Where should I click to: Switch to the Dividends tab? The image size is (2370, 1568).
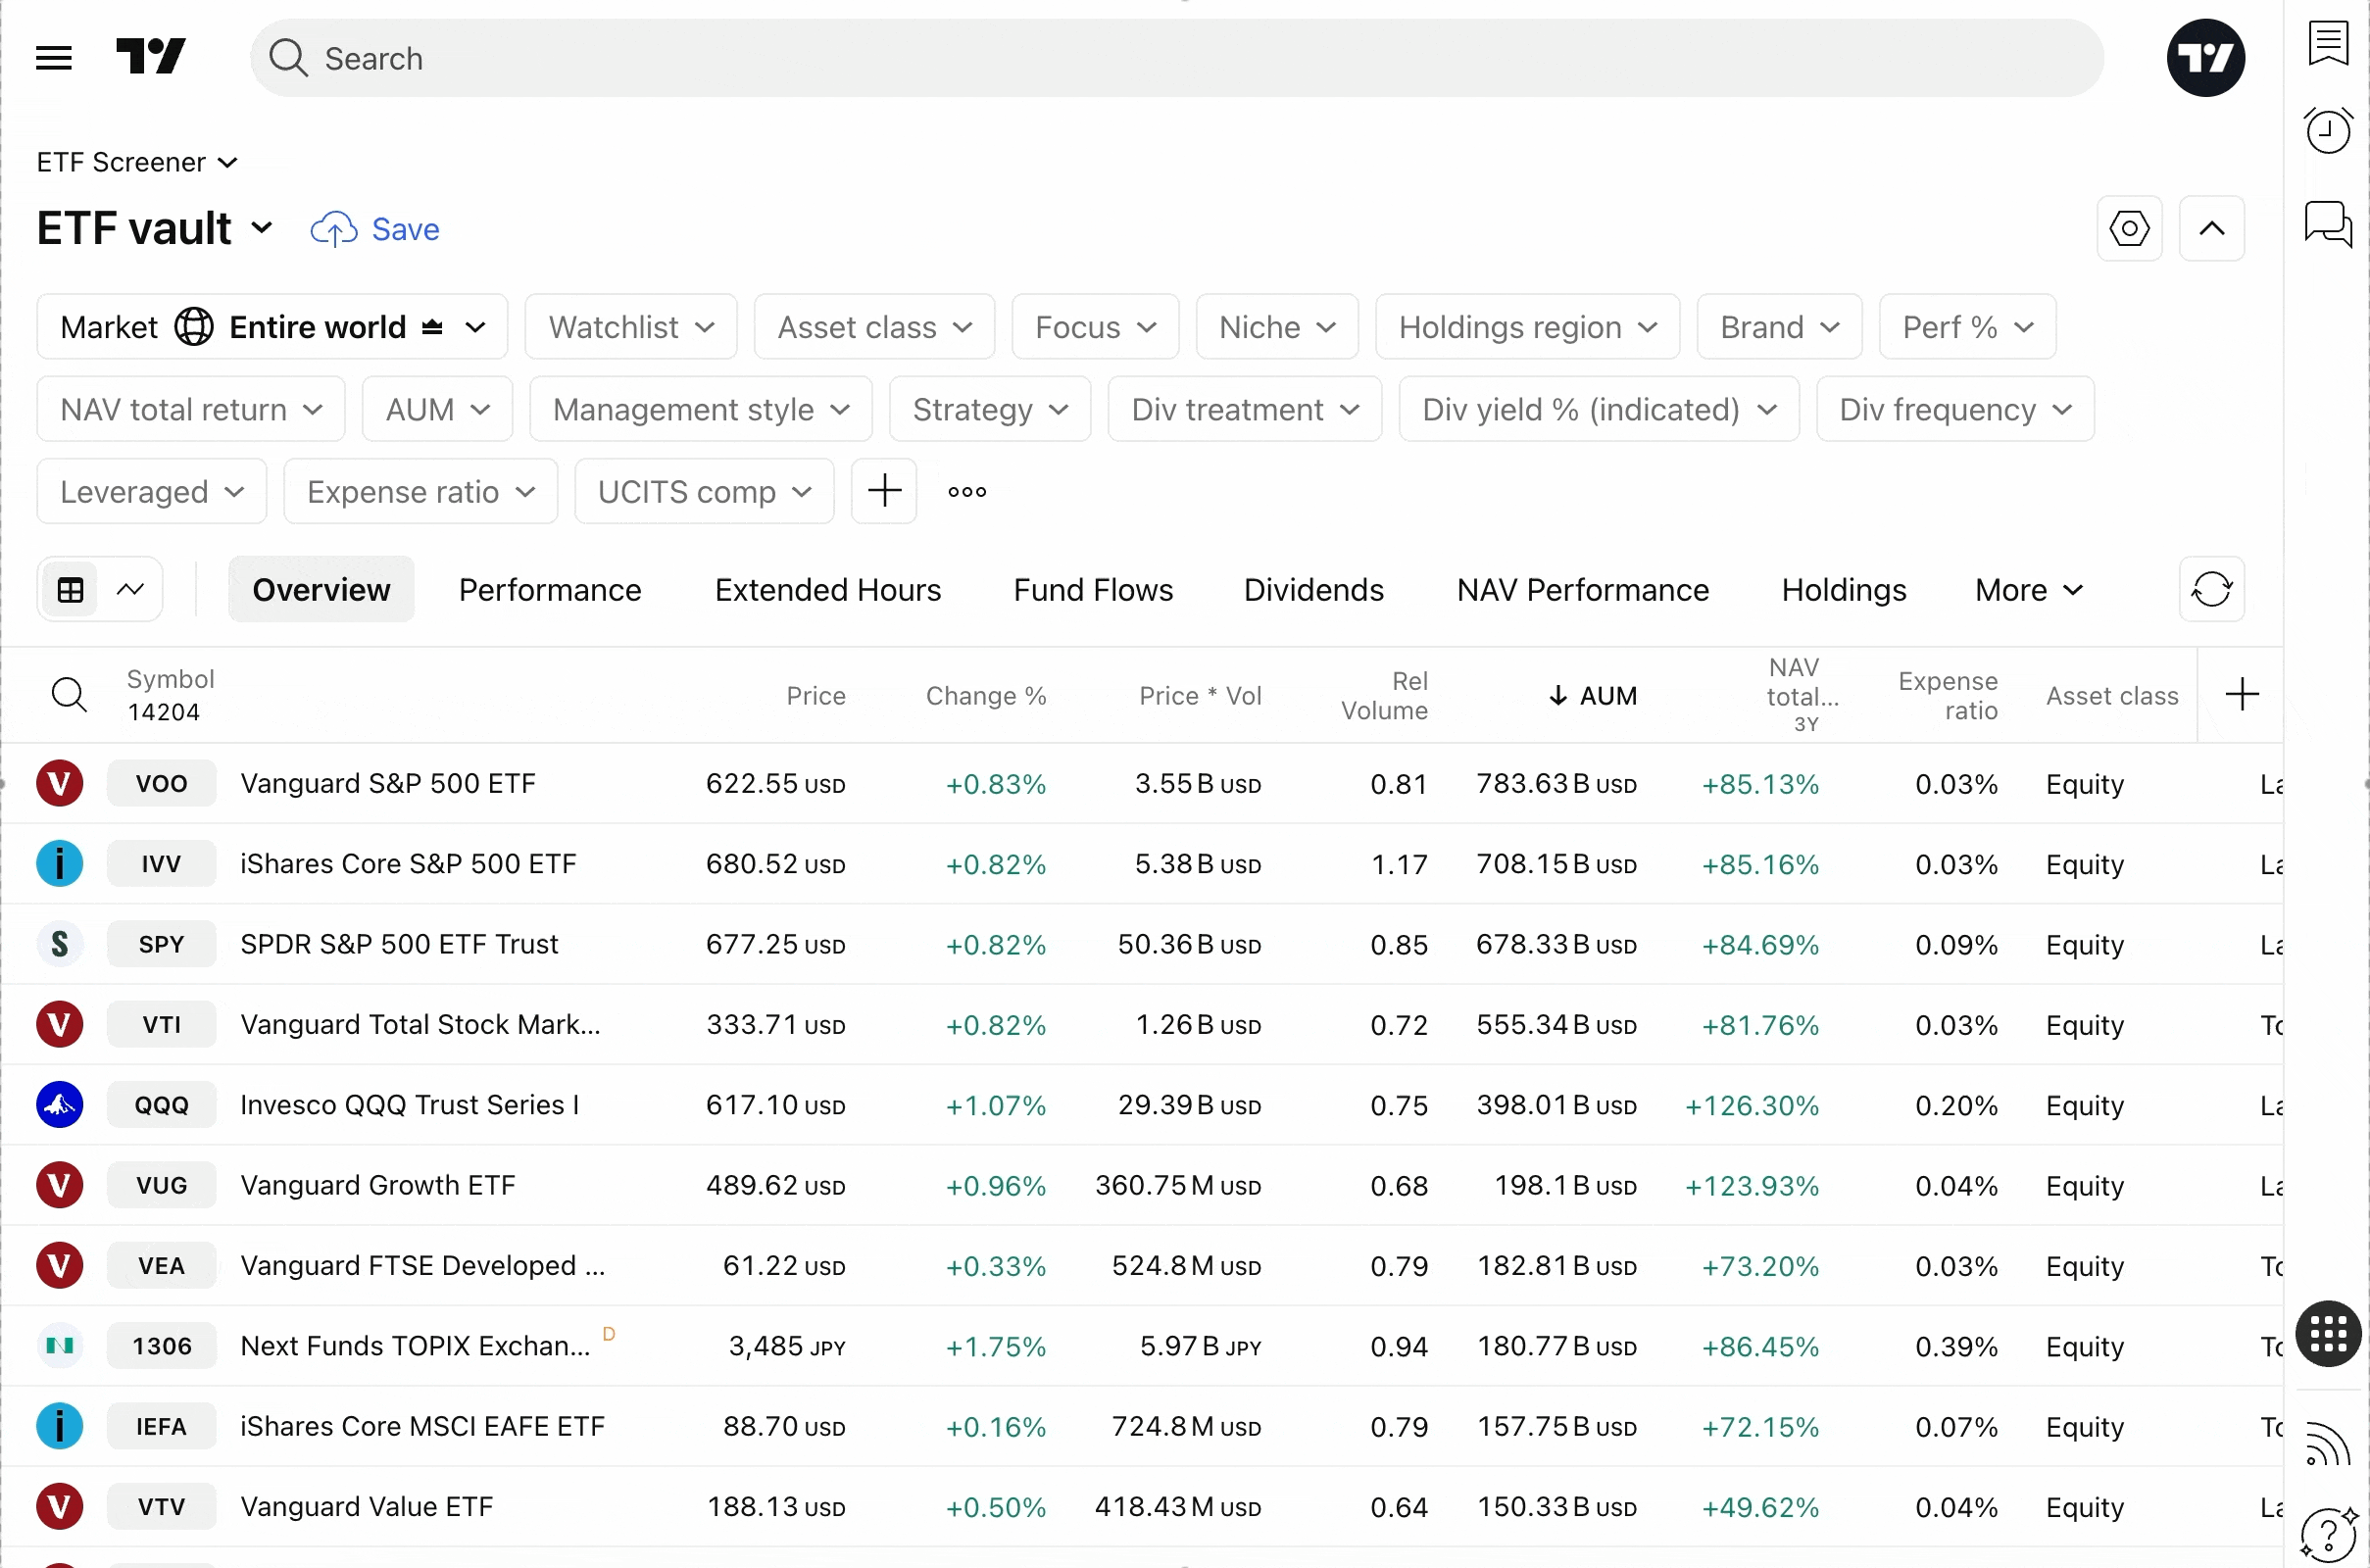(1313, 590)
